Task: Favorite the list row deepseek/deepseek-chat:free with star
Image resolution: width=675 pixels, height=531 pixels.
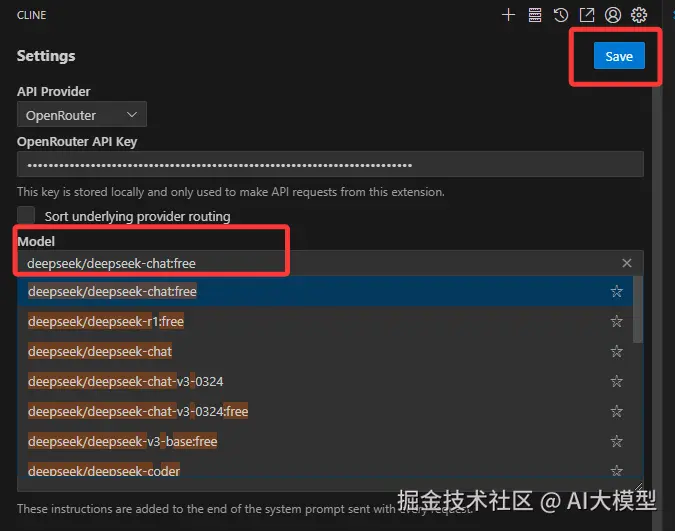Action: 616,292
